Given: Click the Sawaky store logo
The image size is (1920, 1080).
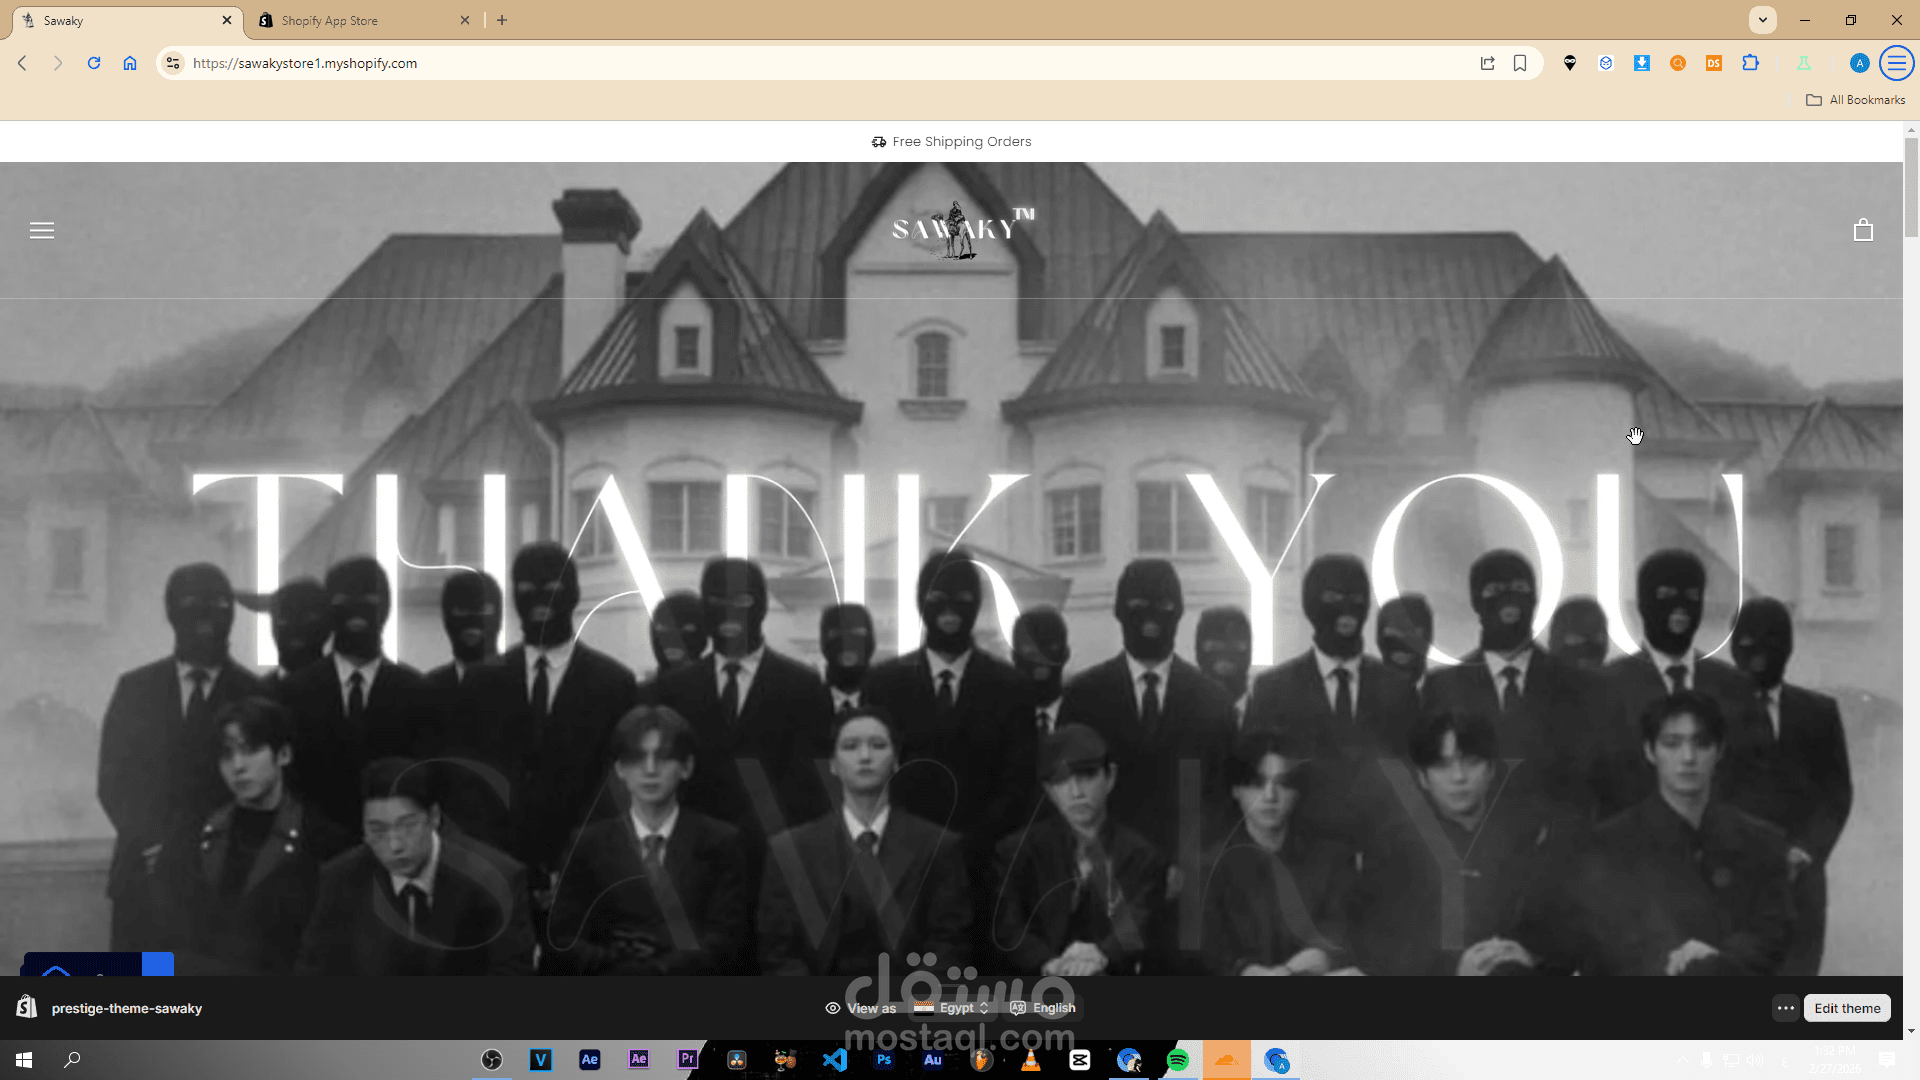Looking at the screenshot, I should [962, 229].
